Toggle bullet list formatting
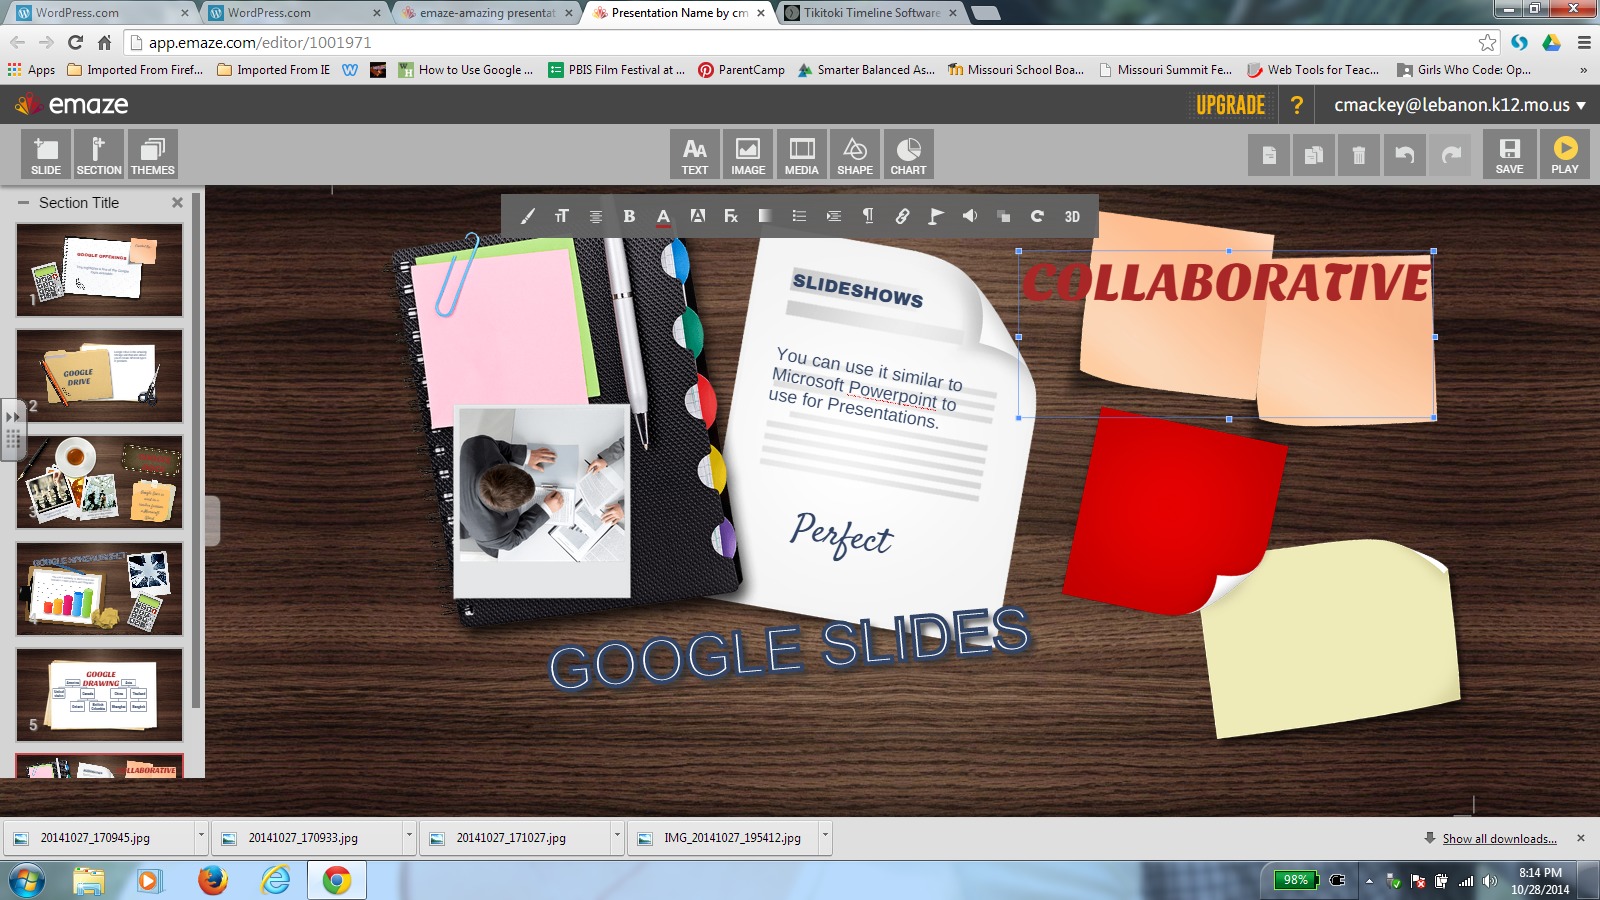Viewport: 1600px width, 900px height. [x=799, y=216]
